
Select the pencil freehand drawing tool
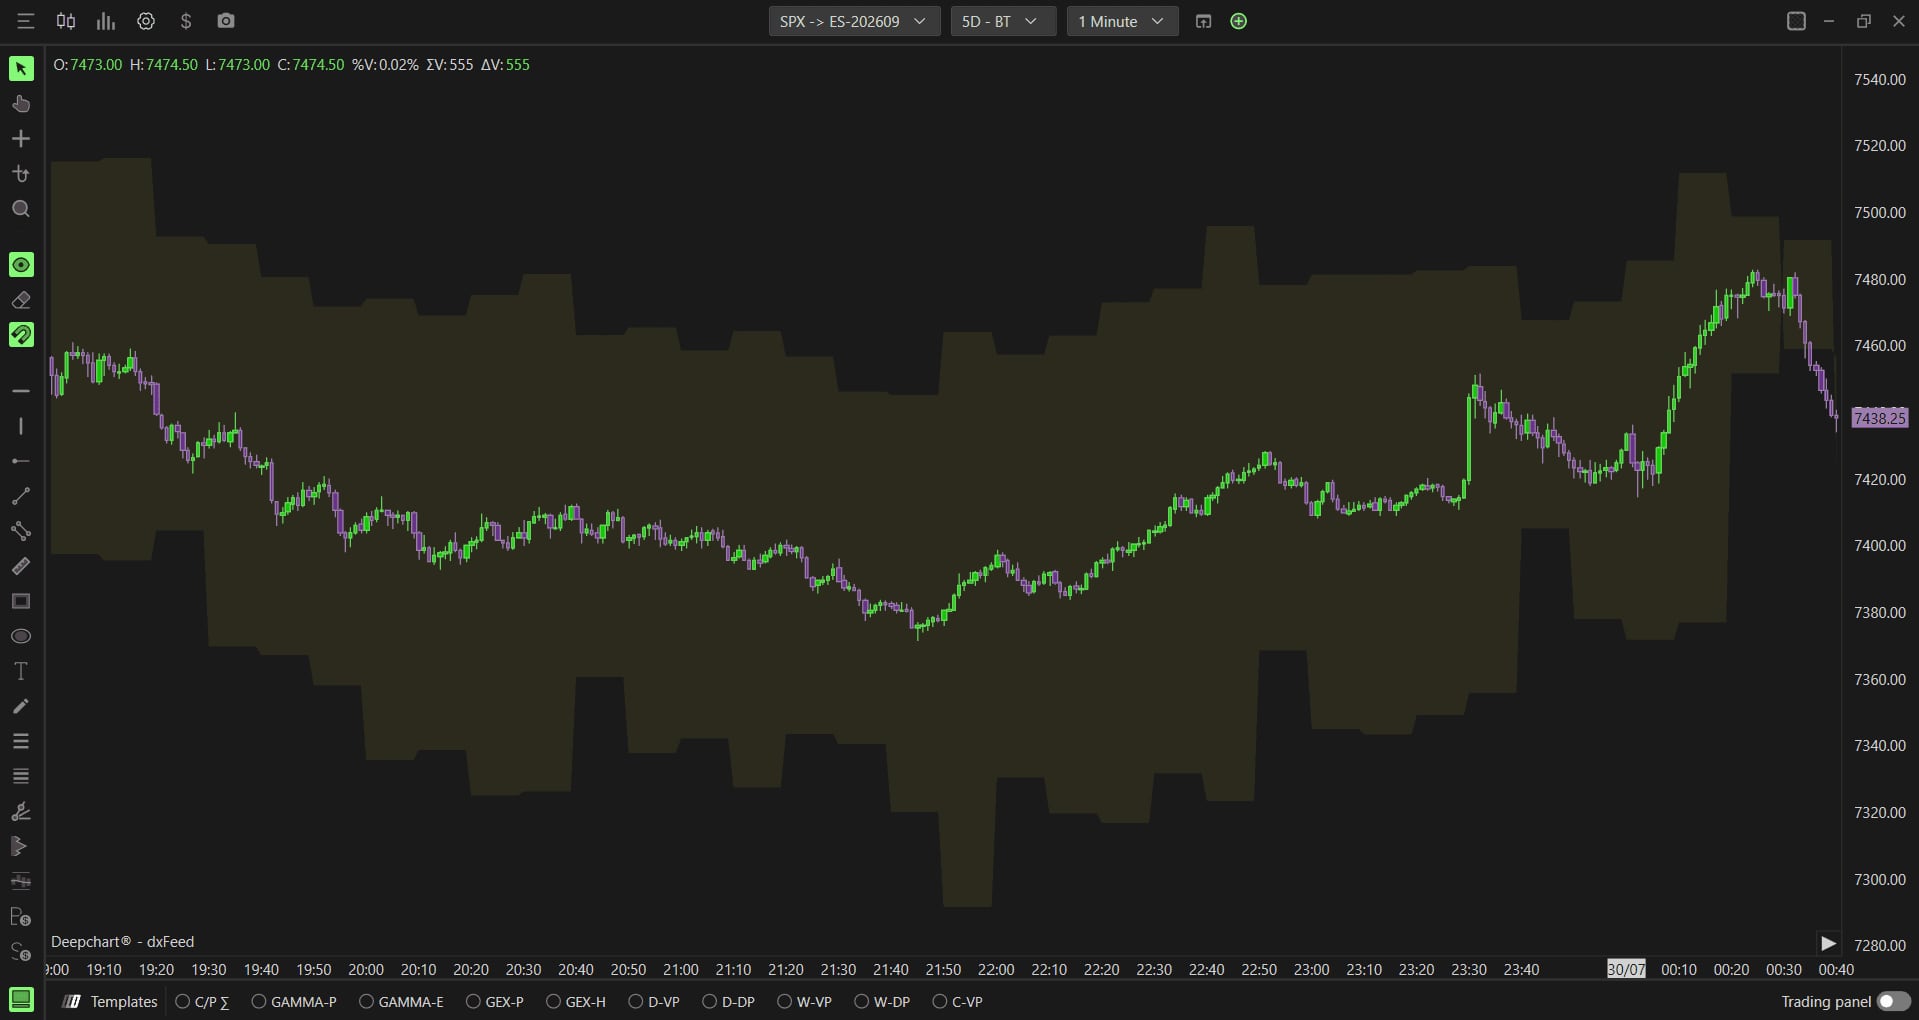(21, 706)
